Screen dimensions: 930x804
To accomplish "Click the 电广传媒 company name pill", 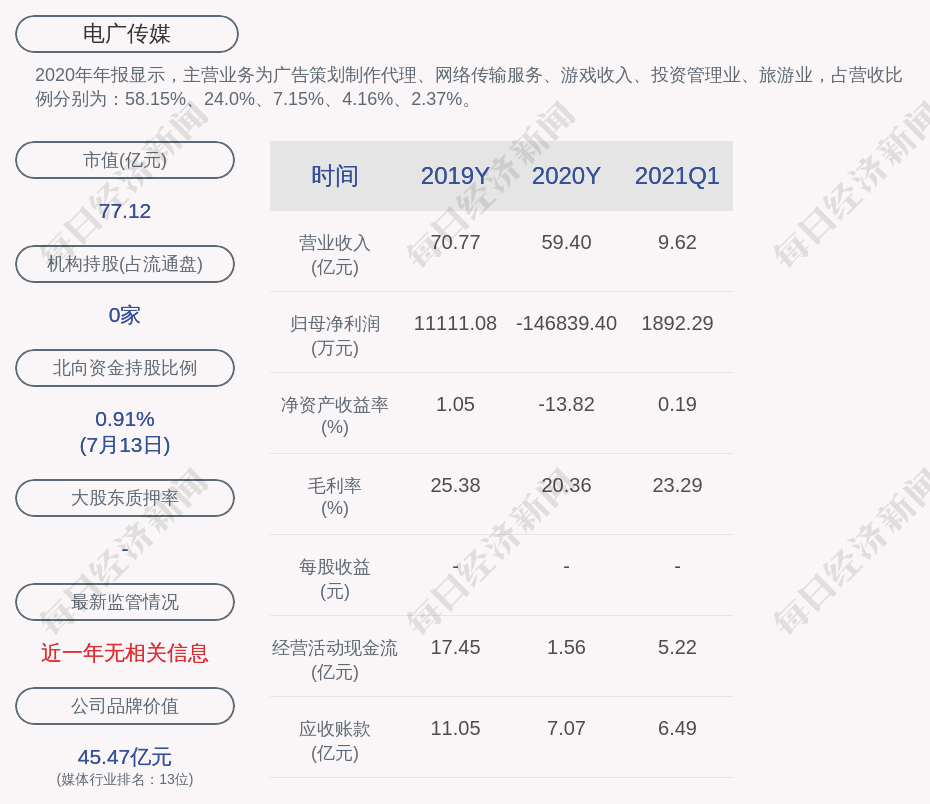I will pos(126,34).
